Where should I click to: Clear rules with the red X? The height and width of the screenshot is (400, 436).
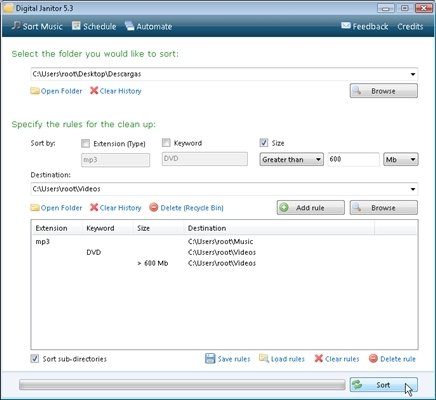point(319,359)
